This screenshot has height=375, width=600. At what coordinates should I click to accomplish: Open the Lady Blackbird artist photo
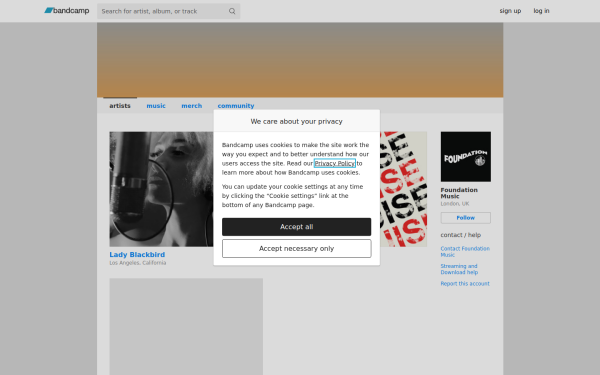click(161, 189)
